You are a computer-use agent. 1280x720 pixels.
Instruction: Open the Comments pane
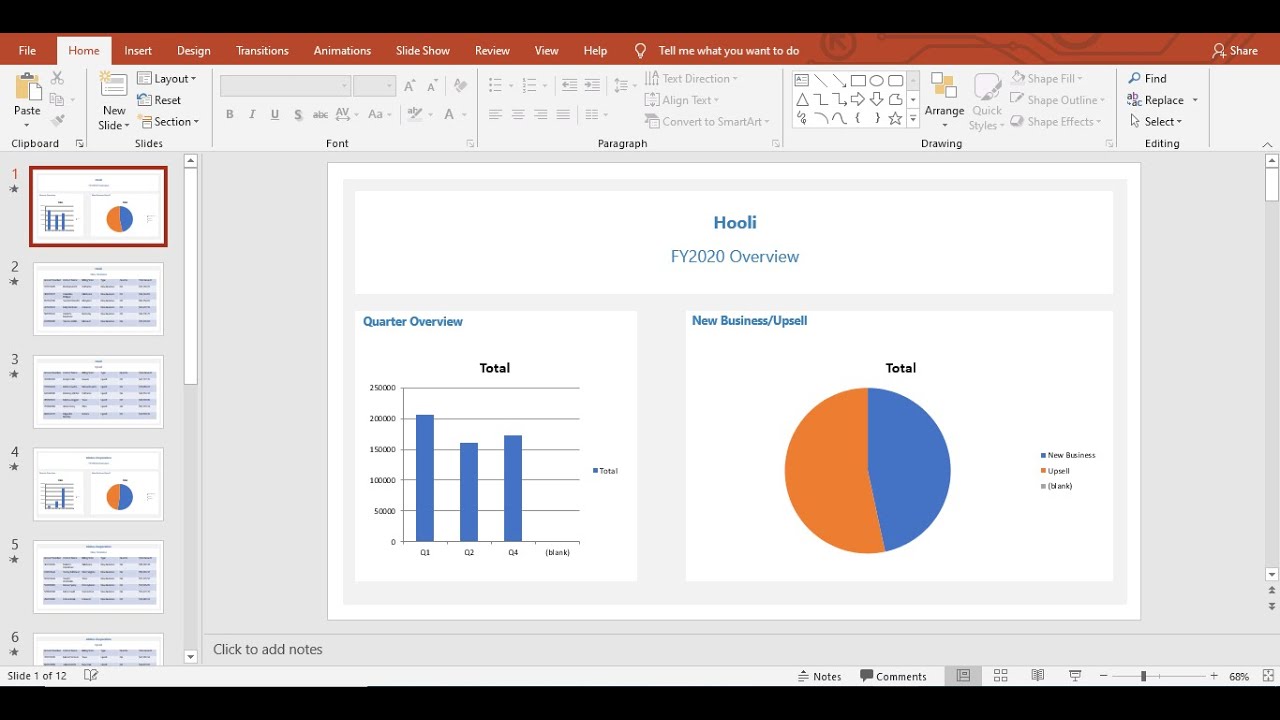point(893,676)
